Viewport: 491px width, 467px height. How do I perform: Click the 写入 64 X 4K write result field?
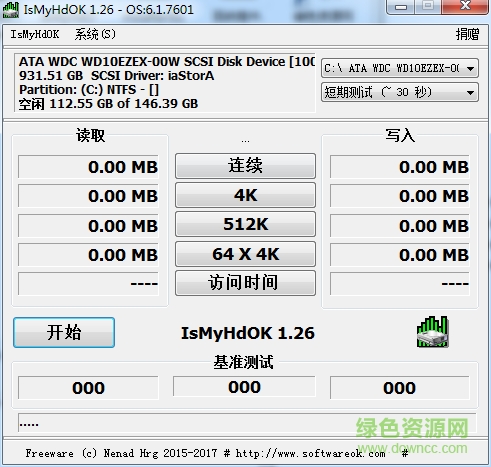(400, 255)
